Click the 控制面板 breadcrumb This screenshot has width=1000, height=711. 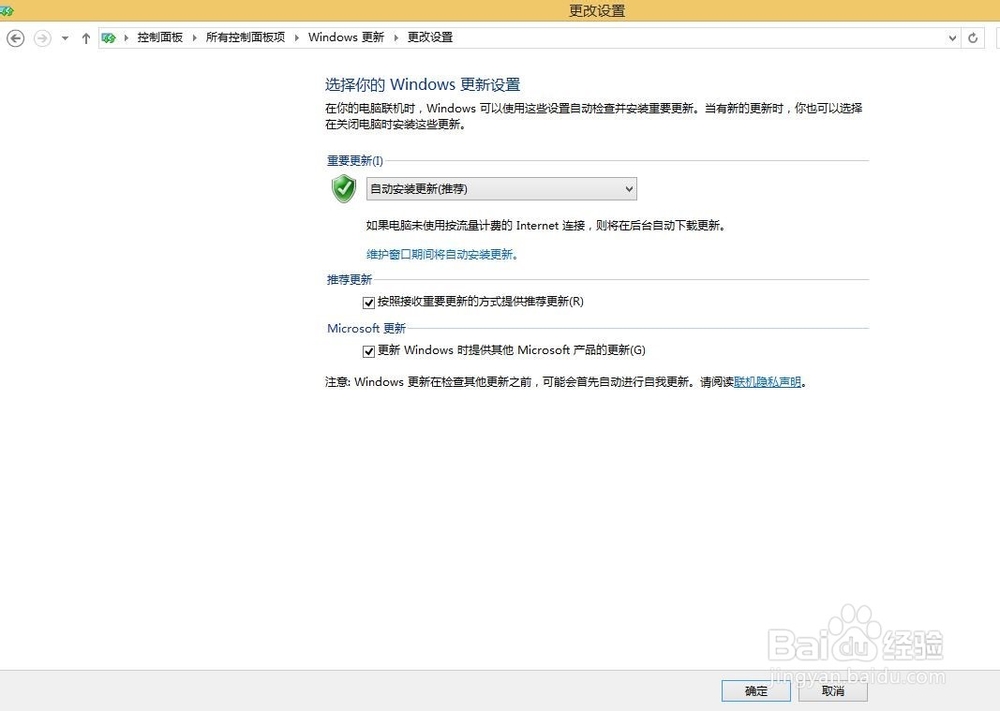[x=160, y=38]
